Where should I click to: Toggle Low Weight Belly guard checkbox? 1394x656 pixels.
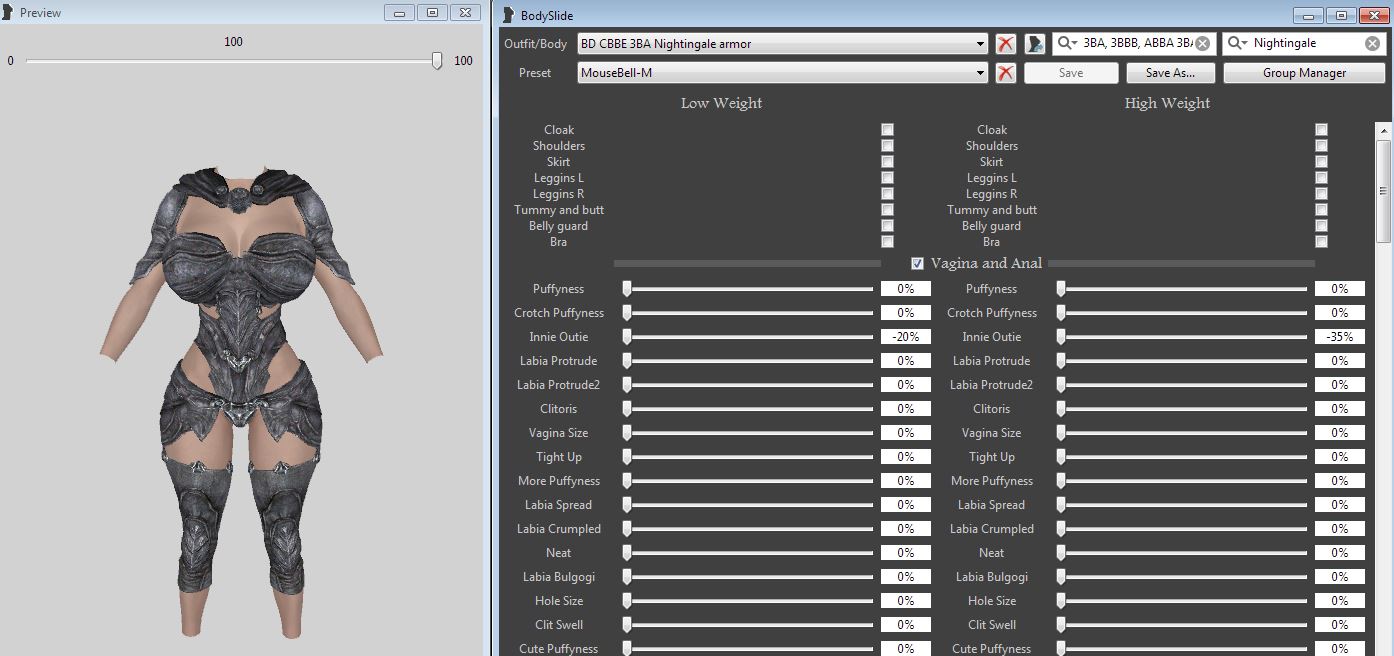887,226
